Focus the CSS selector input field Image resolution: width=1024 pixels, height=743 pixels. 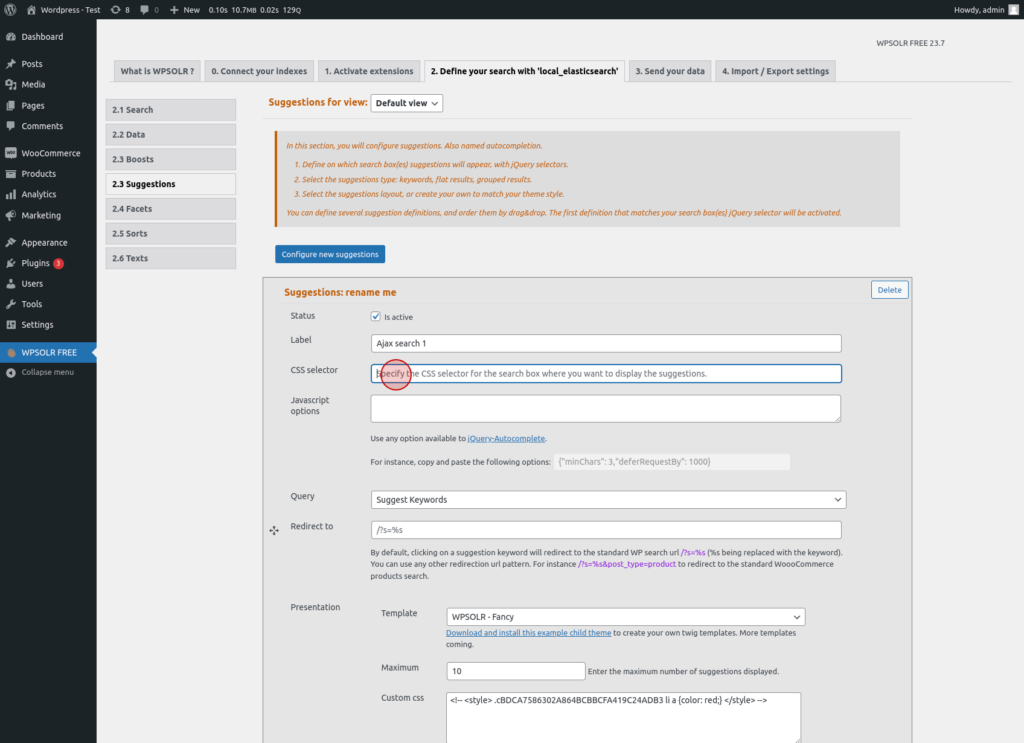click(x=606, y=373)
